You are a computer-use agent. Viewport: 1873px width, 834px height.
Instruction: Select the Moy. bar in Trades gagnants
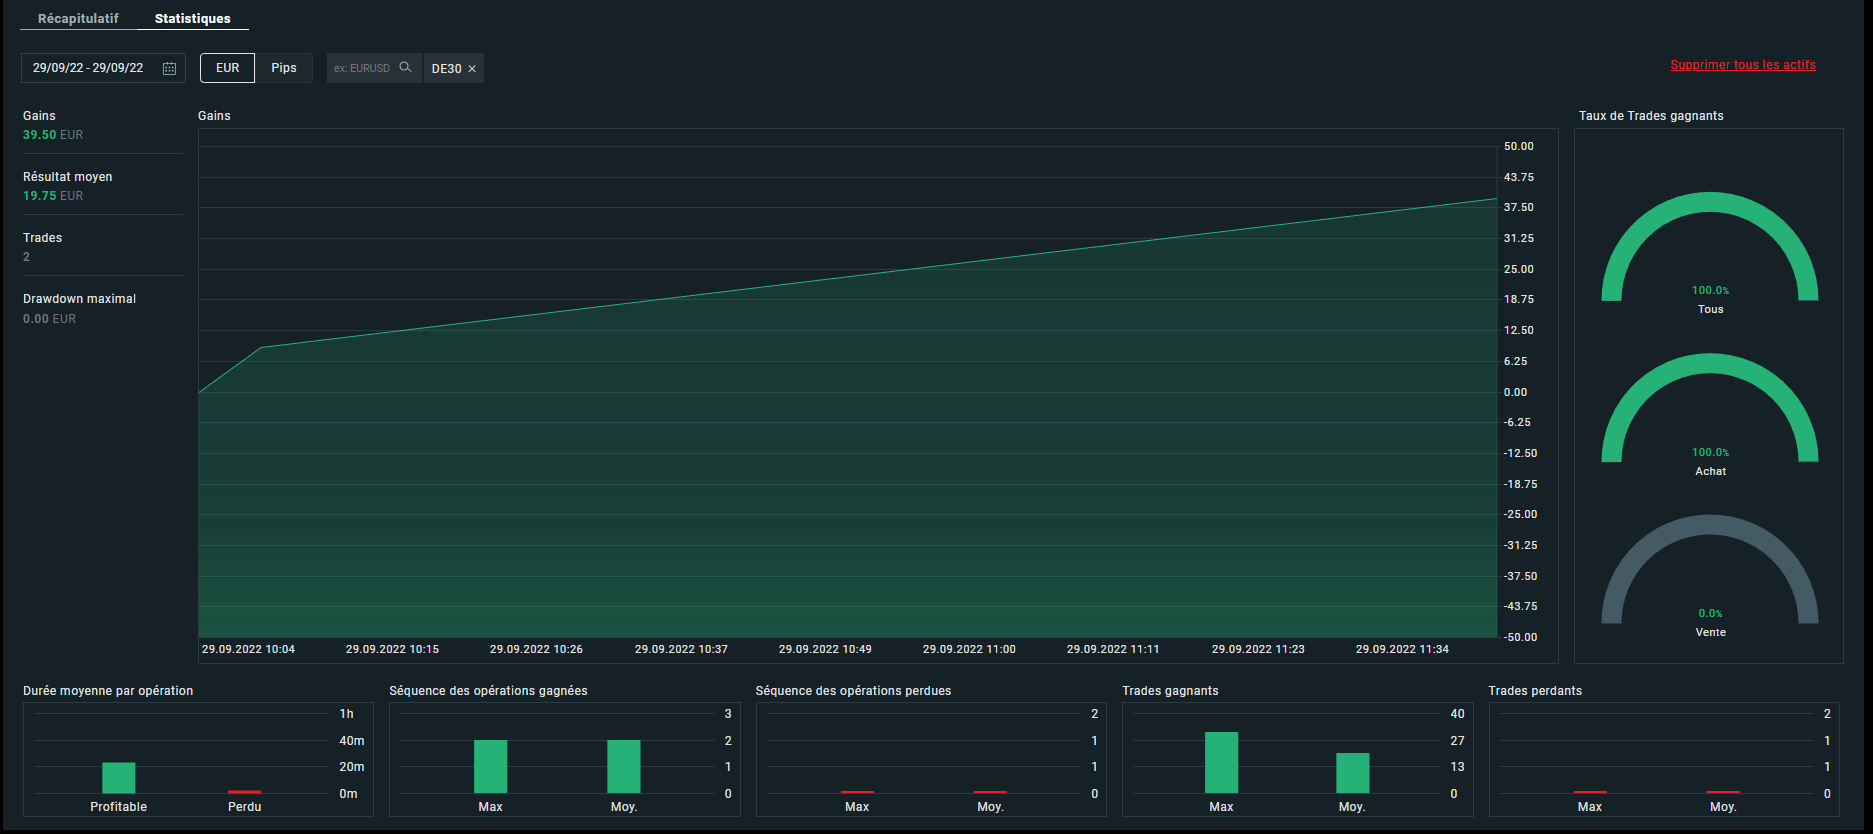[x=1353, y=773]
